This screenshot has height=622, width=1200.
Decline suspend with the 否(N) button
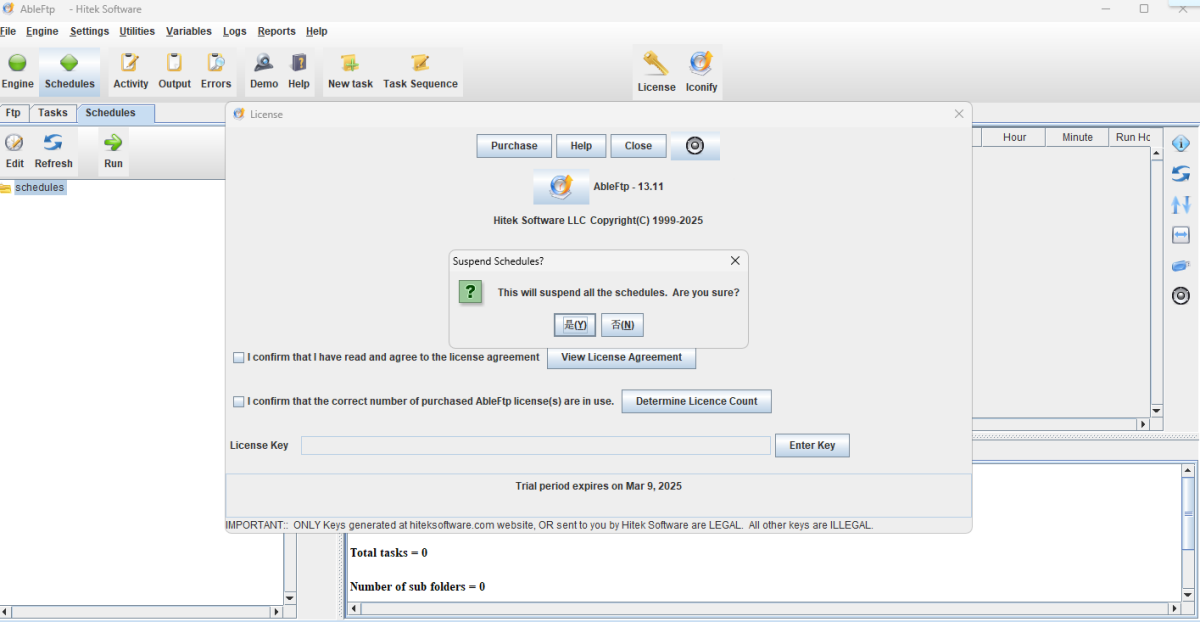tap(622, 325)
